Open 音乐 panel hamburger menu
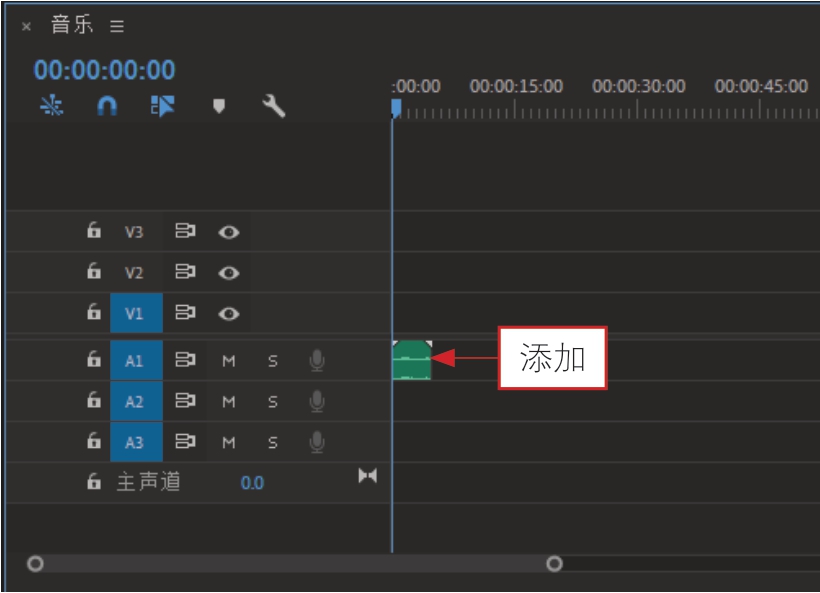820x593 pixels. click(117, 26)
